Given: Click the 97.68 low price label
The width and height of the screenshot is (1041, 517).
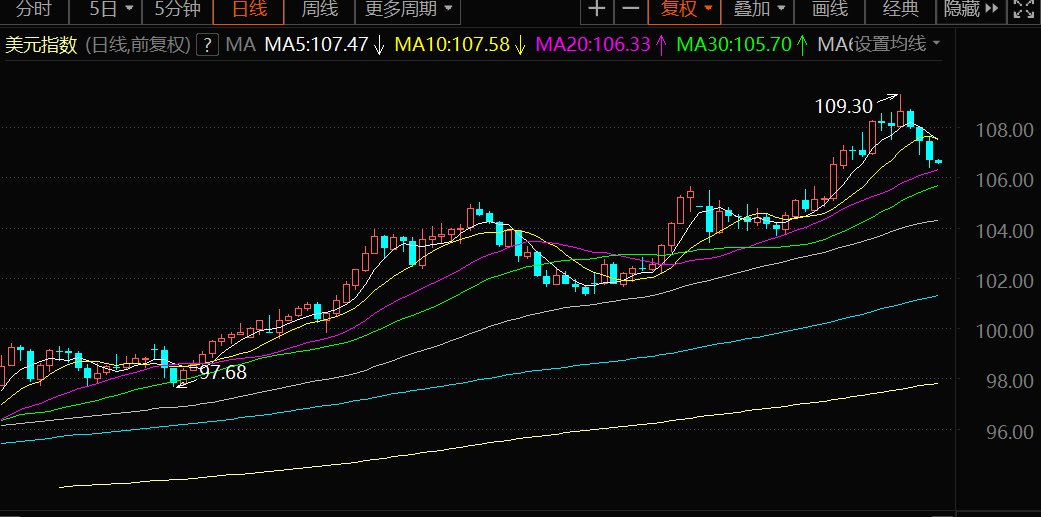Looking at the screenshot, I should tap(223, 372).
